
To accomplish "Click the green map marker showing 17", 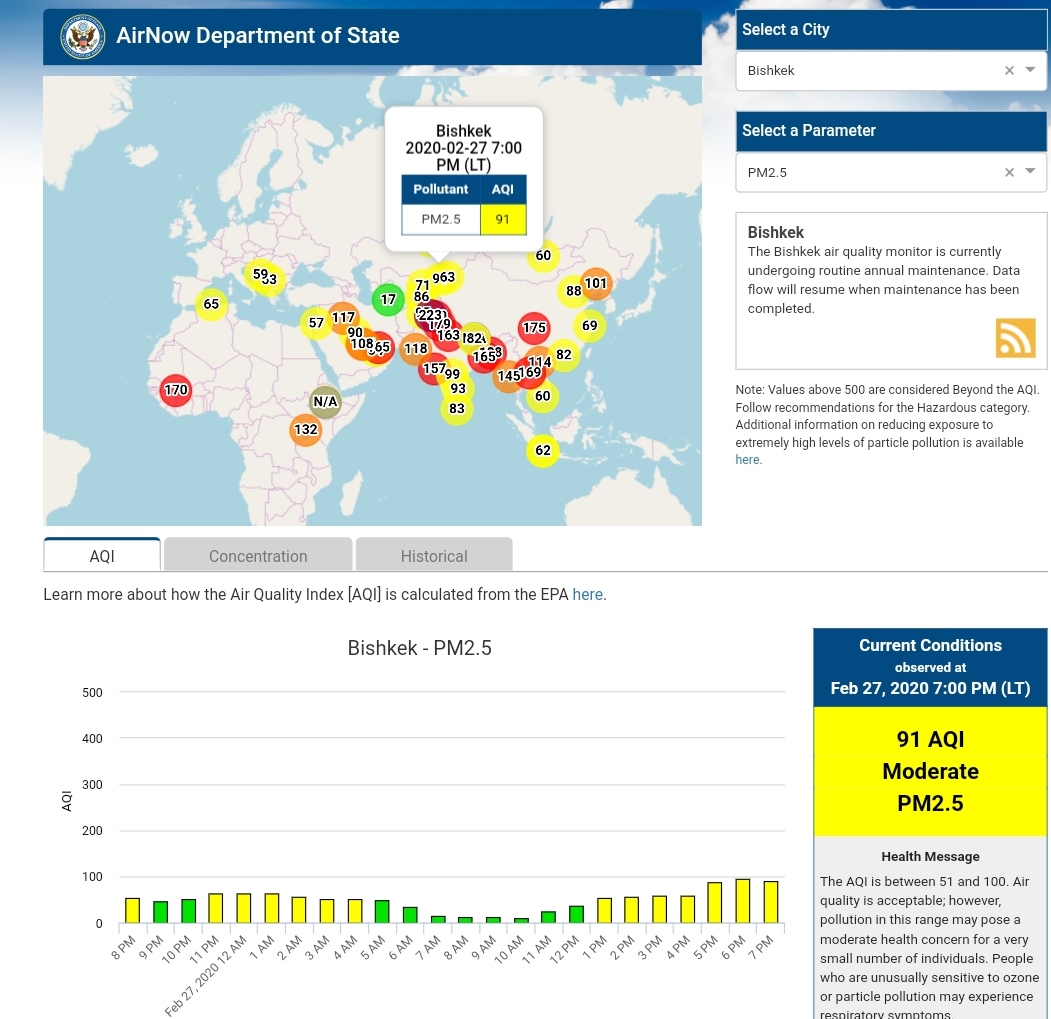I will [x=388, y=299].
